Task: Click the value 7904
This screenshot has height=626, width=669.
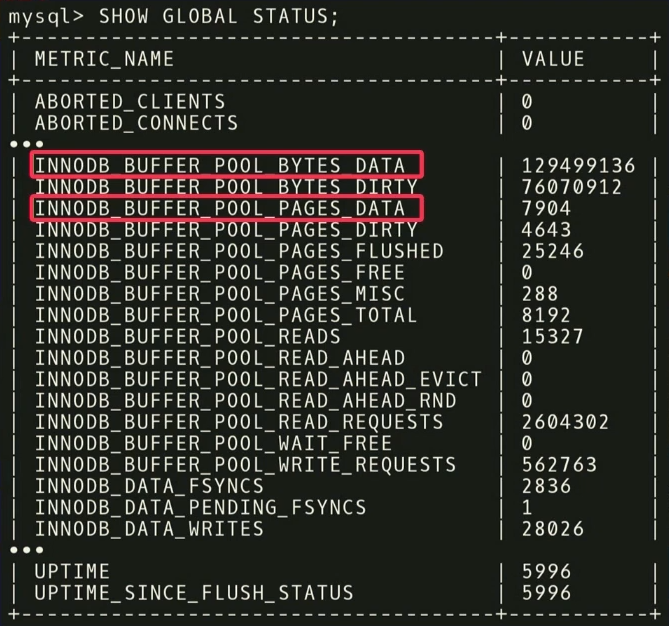Action: coord(546,208)
